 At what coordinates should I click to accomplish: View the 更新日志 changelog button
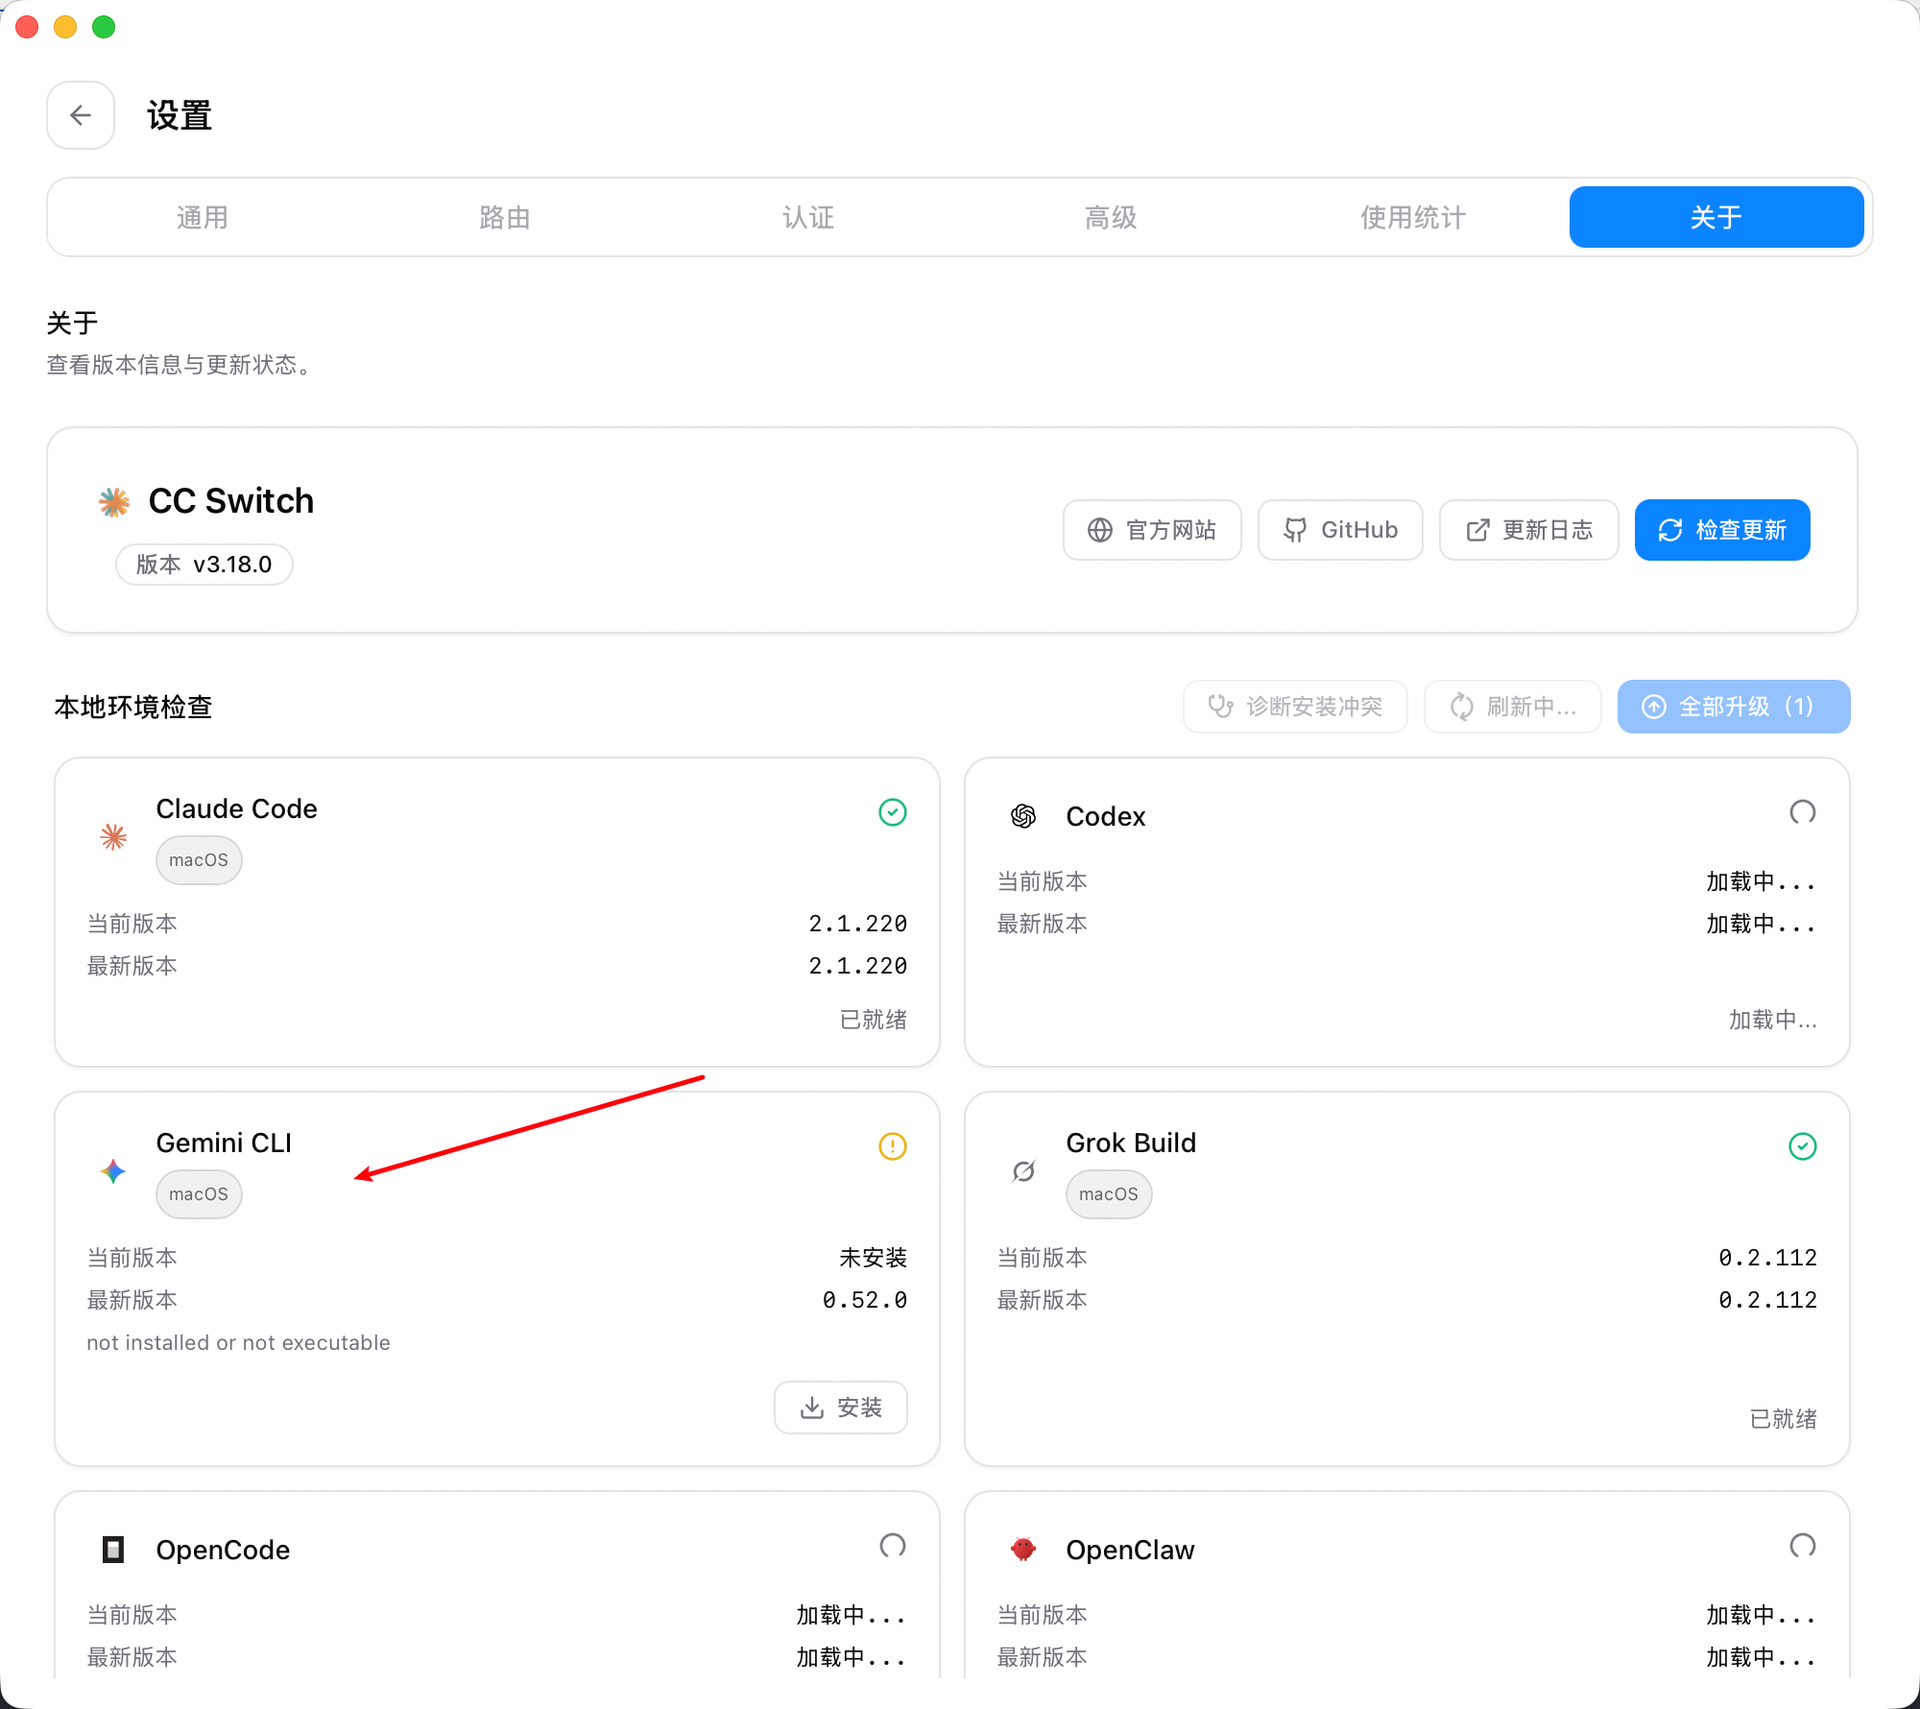(1528, 530)
